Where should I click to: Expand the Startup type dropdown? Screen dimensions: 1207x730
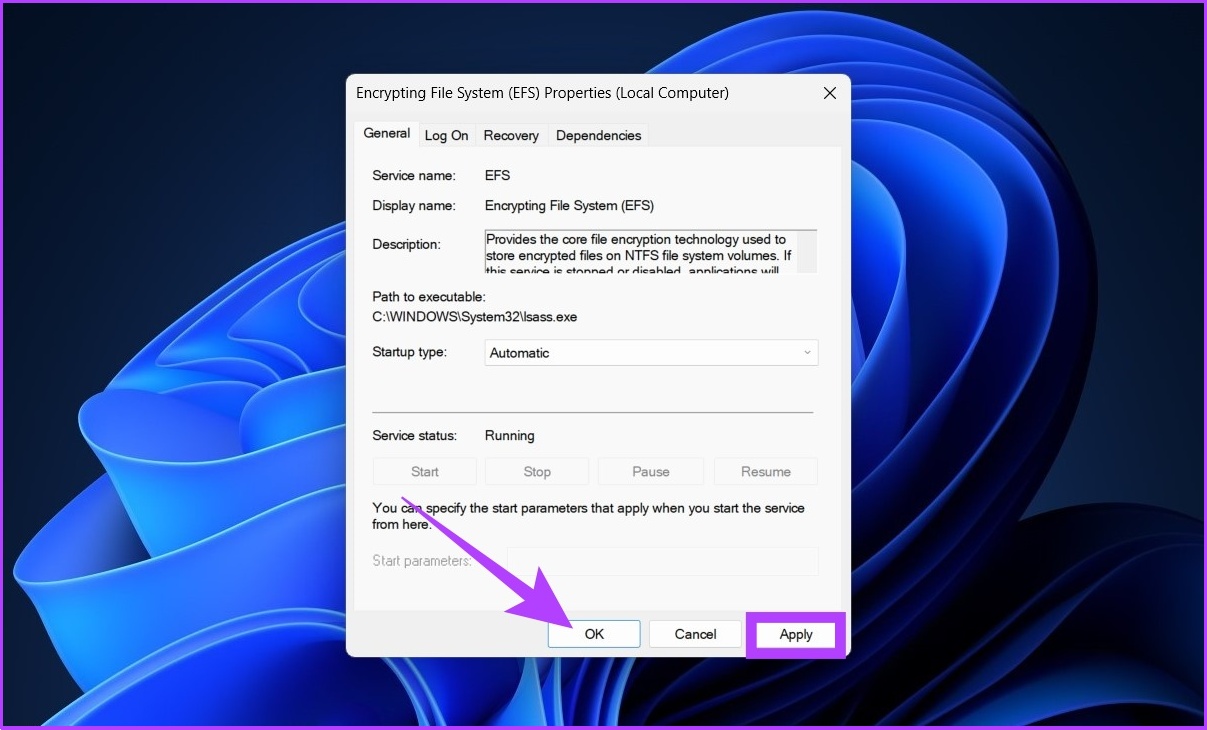click(651, 353)
